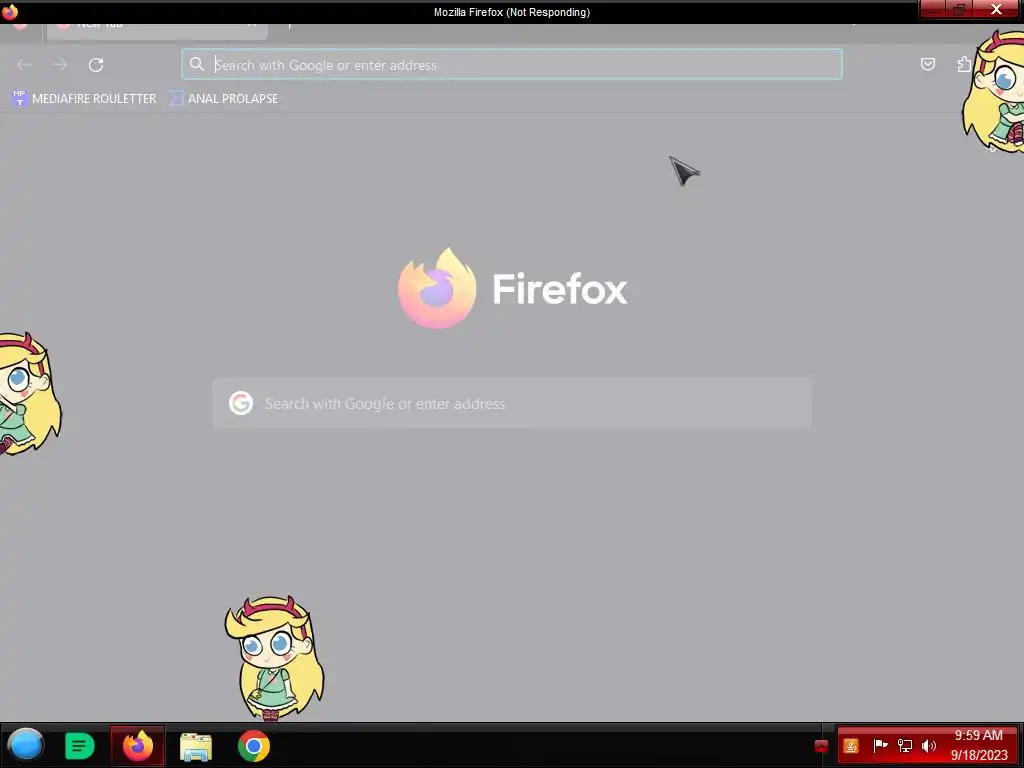The width and height of the screenshot is (1024, 768).
Task: Open the Action Center flag icon
Action: pos(880,745)
